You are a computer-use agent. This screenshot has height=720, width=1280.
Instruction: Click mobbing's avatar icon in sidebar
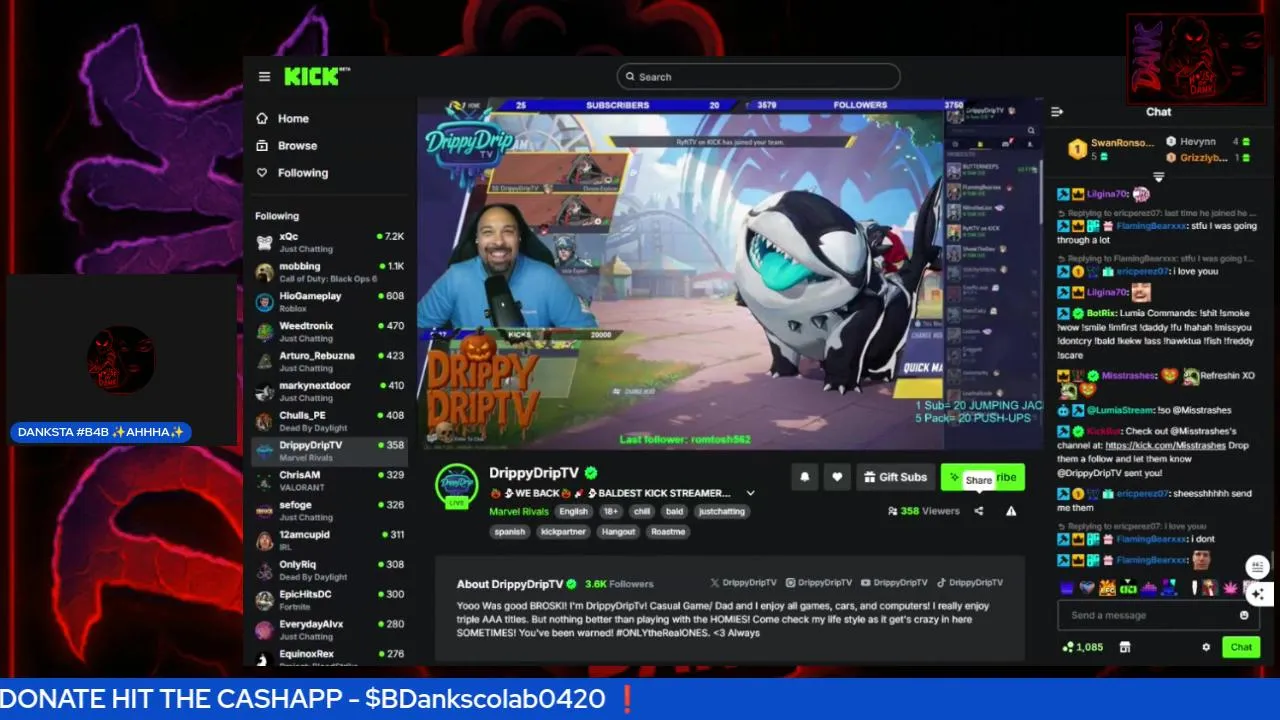pos(264,272)
